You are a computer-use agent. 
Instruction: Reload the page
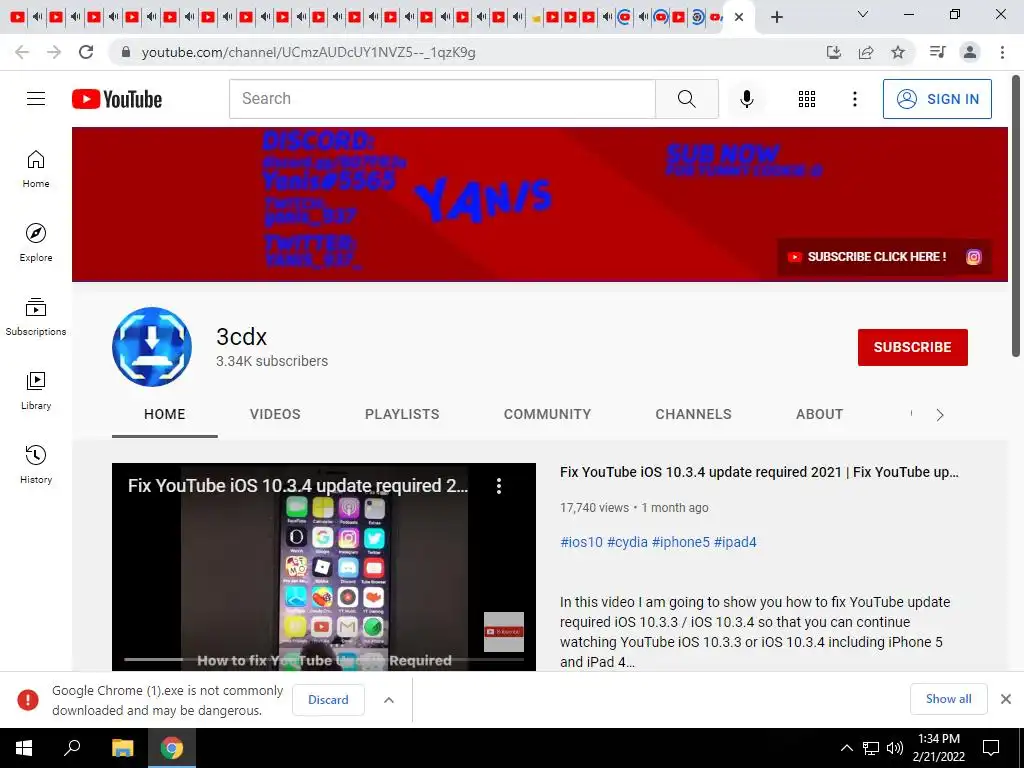[x=86, y=52]
